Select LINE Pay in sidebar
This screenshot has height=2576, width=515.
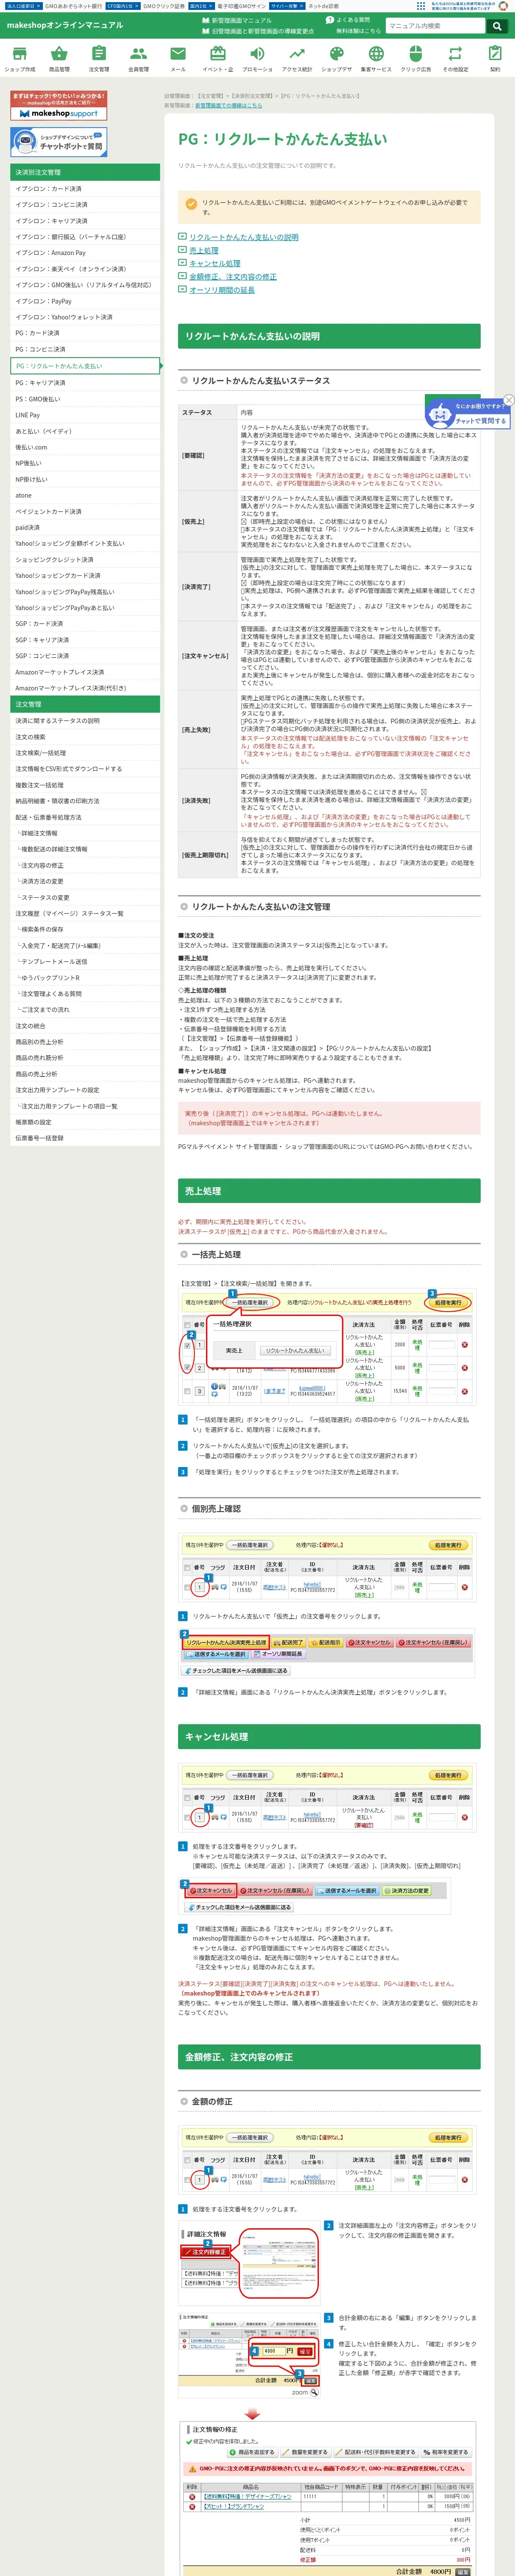pos(85,415)
